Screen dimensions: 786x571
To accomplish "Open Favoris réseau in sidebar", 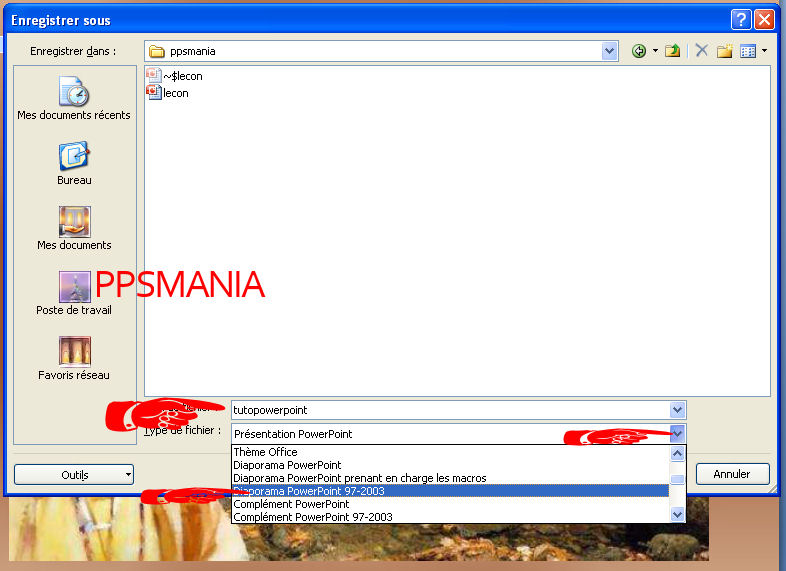I will pyautogui.click(x=74, y=358).
